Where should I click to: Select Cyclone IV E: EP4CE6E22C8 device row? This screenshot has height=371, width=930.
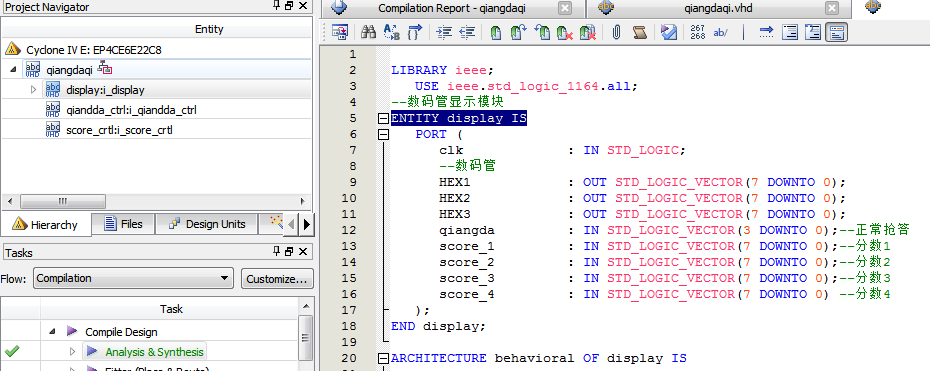pyautogui.click(x=93, y=50)
